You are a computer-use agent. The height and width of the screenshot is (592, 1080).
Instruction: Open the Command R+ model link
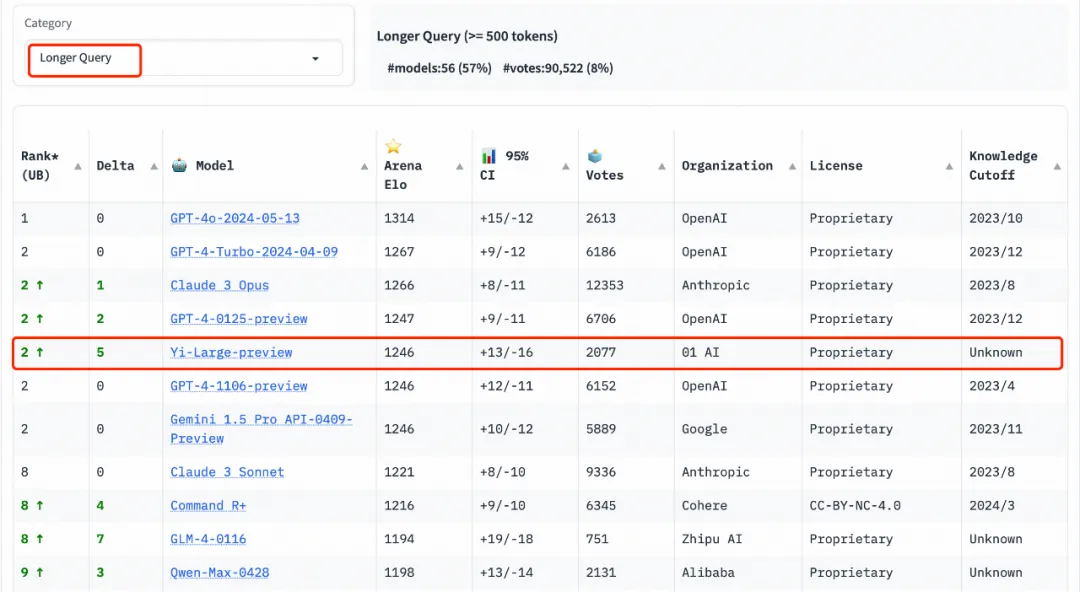tap(208, 505)
